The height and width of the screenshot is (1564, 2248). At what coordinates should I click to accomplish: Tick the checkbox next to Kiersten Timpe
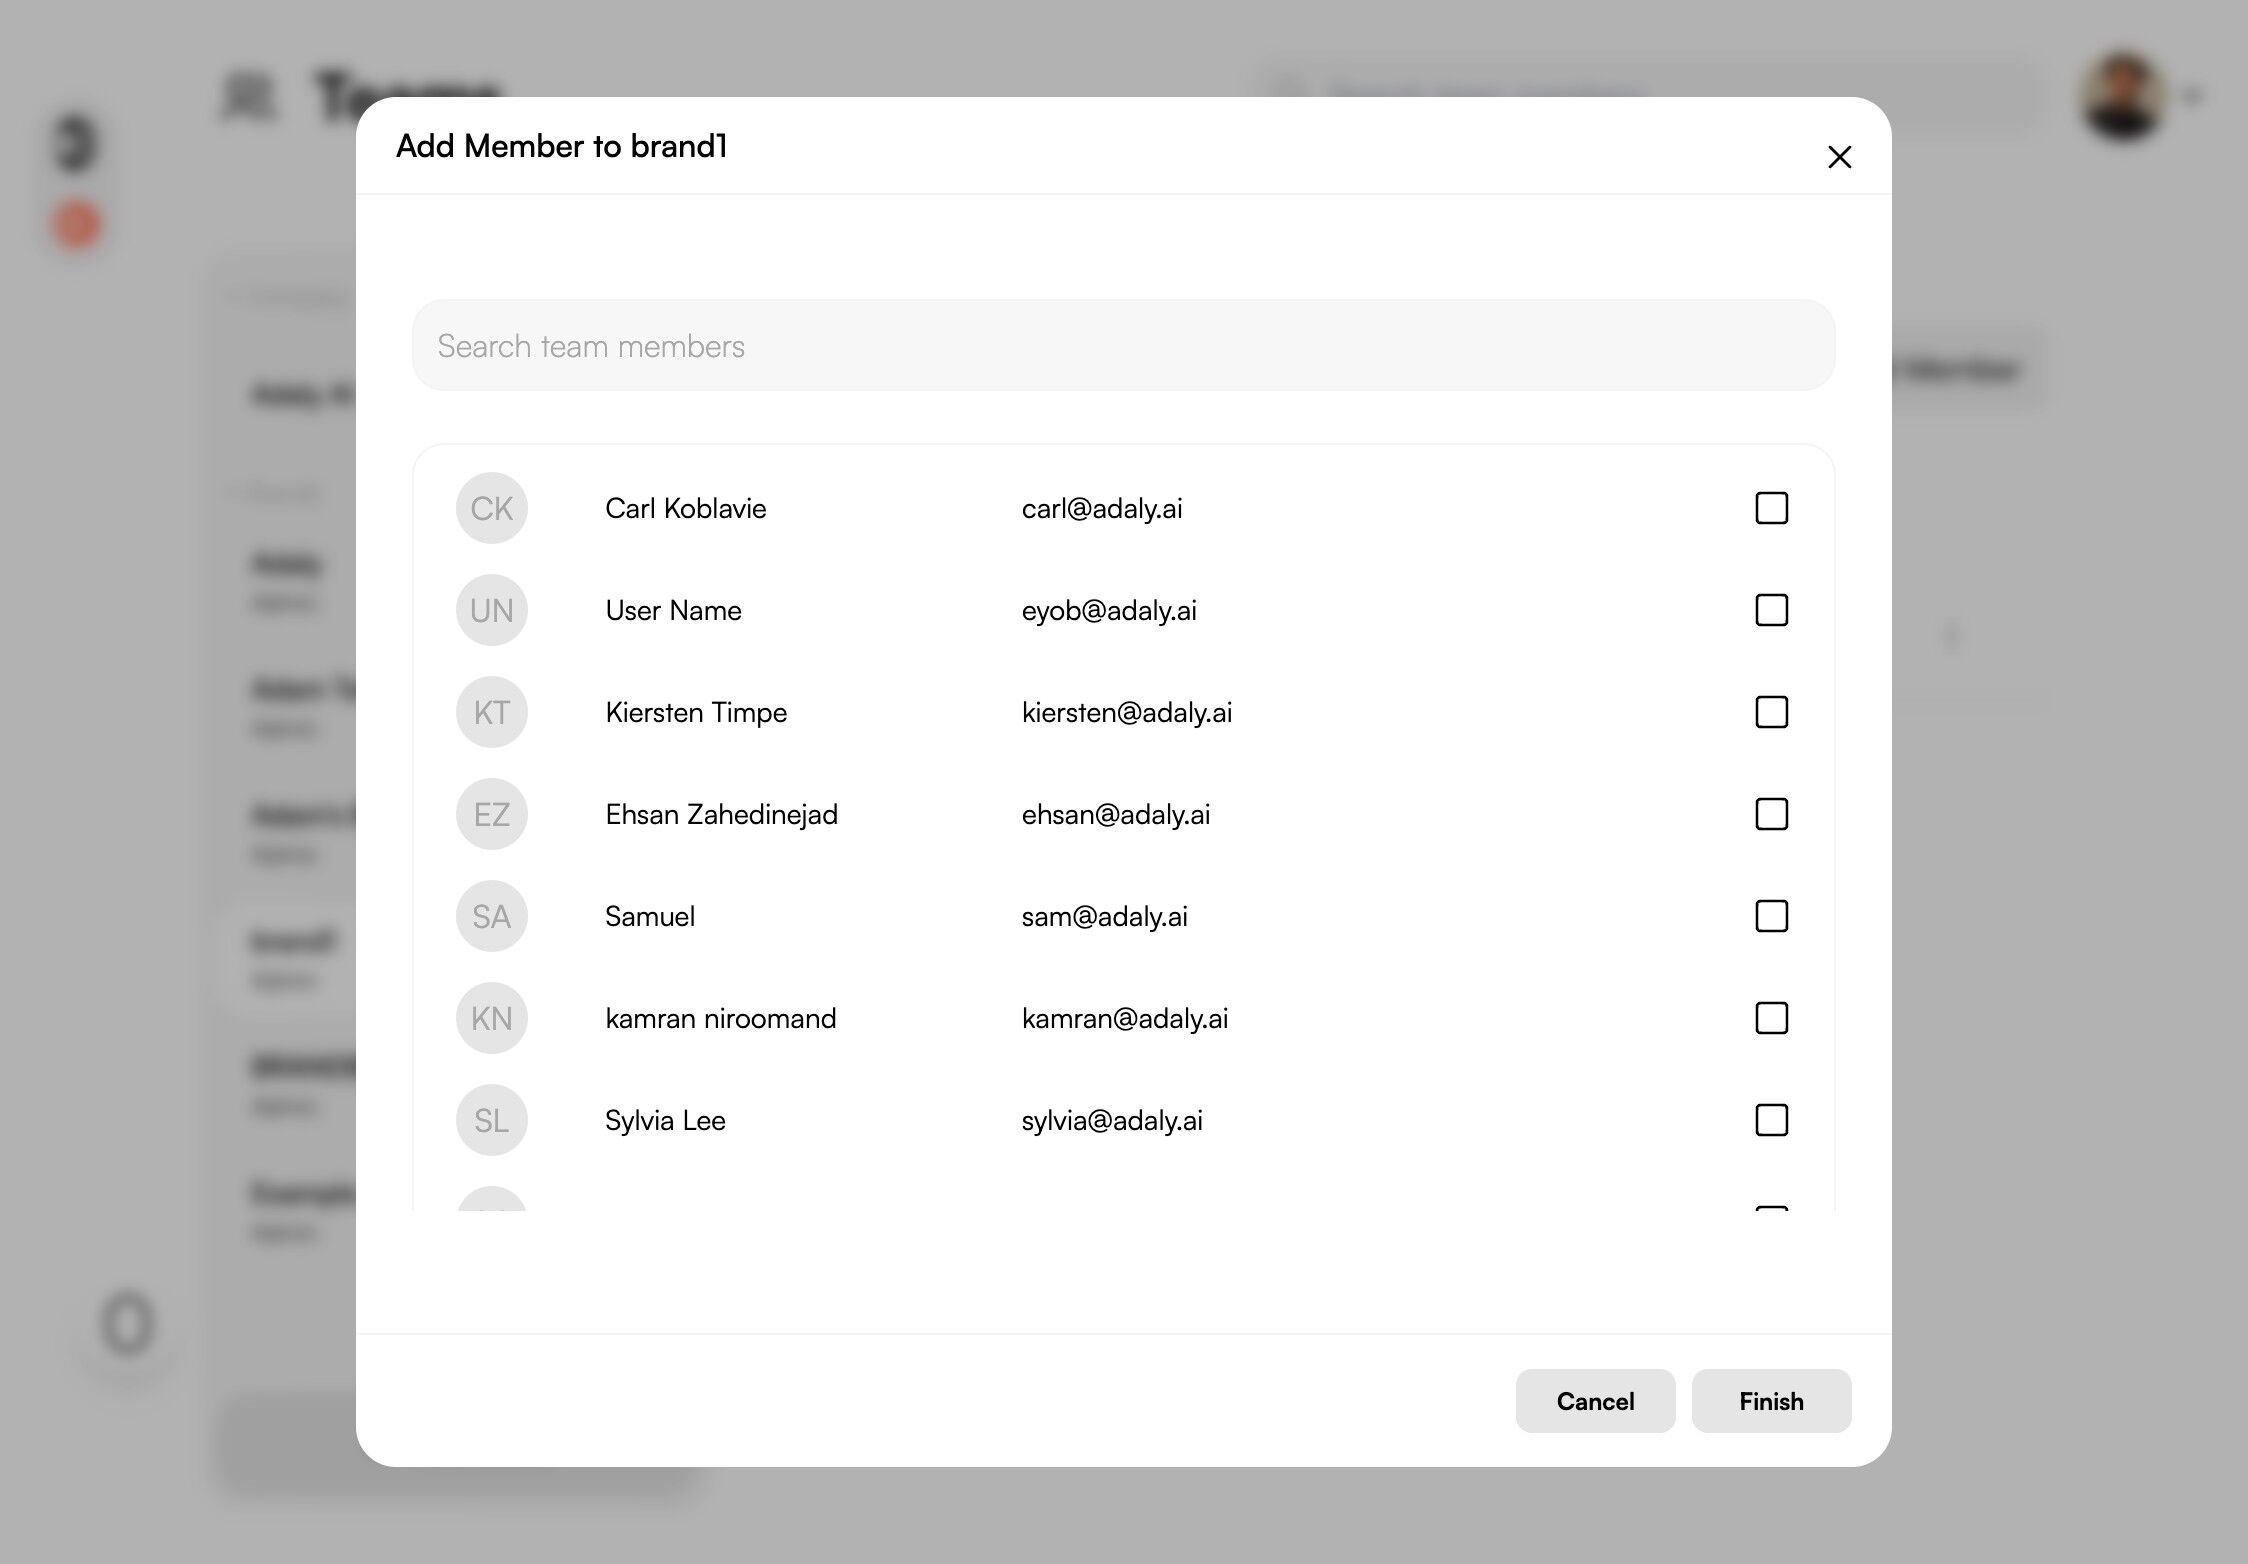point(1771,712)
